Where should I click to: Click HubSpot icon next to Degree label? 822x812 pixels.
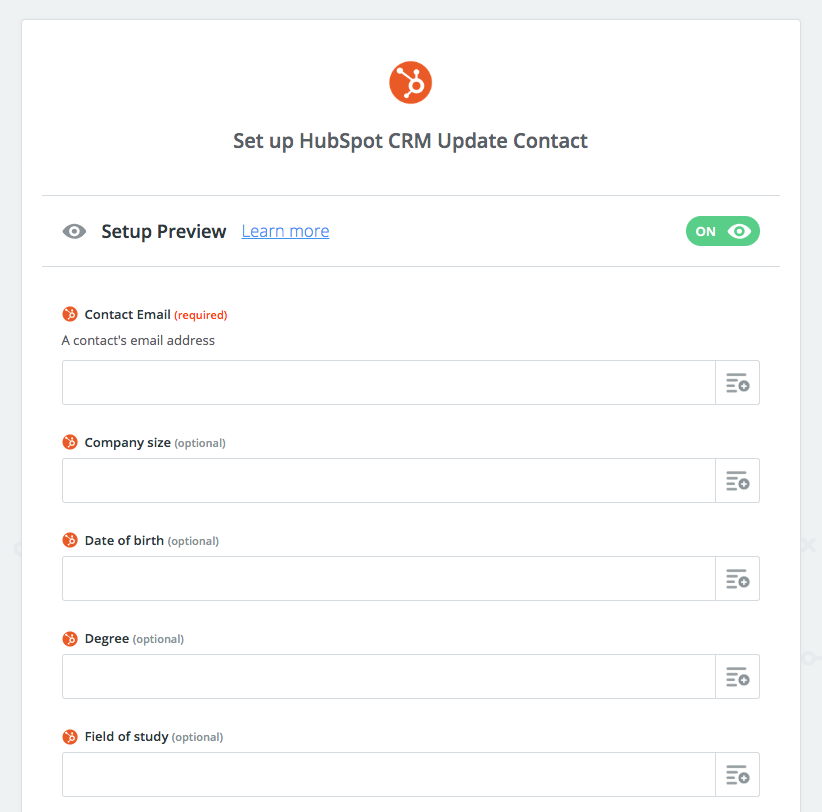(x=70, y=638)
